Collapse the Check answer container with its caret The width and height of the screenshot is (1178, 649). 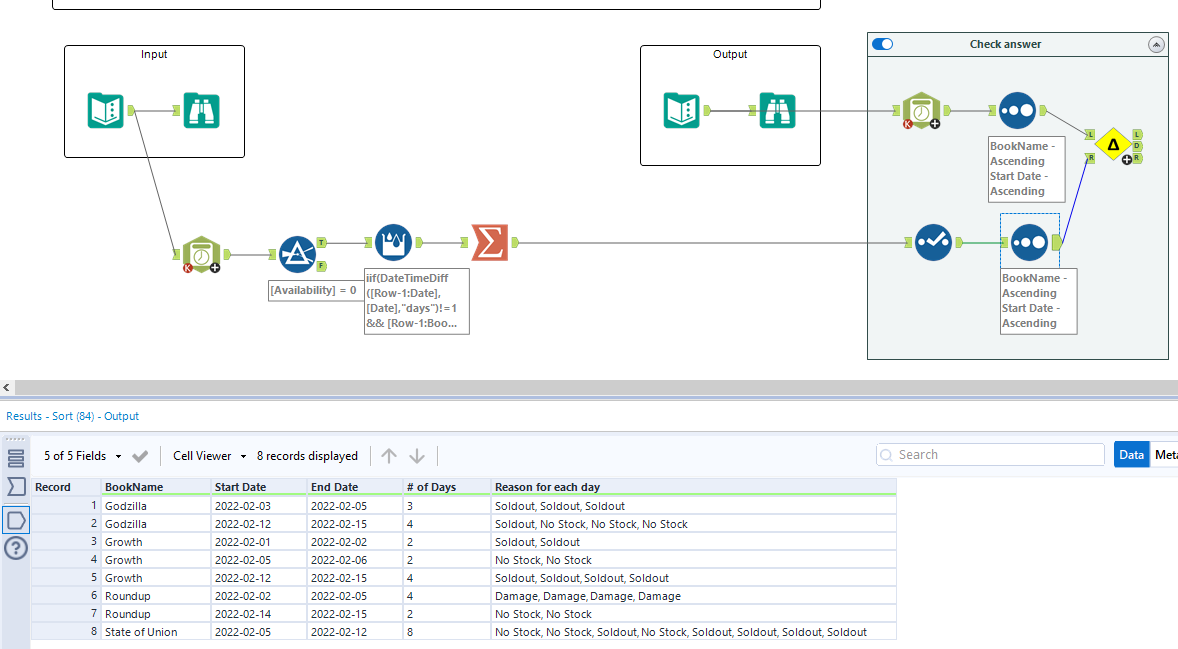click(x=1157, y=44)
